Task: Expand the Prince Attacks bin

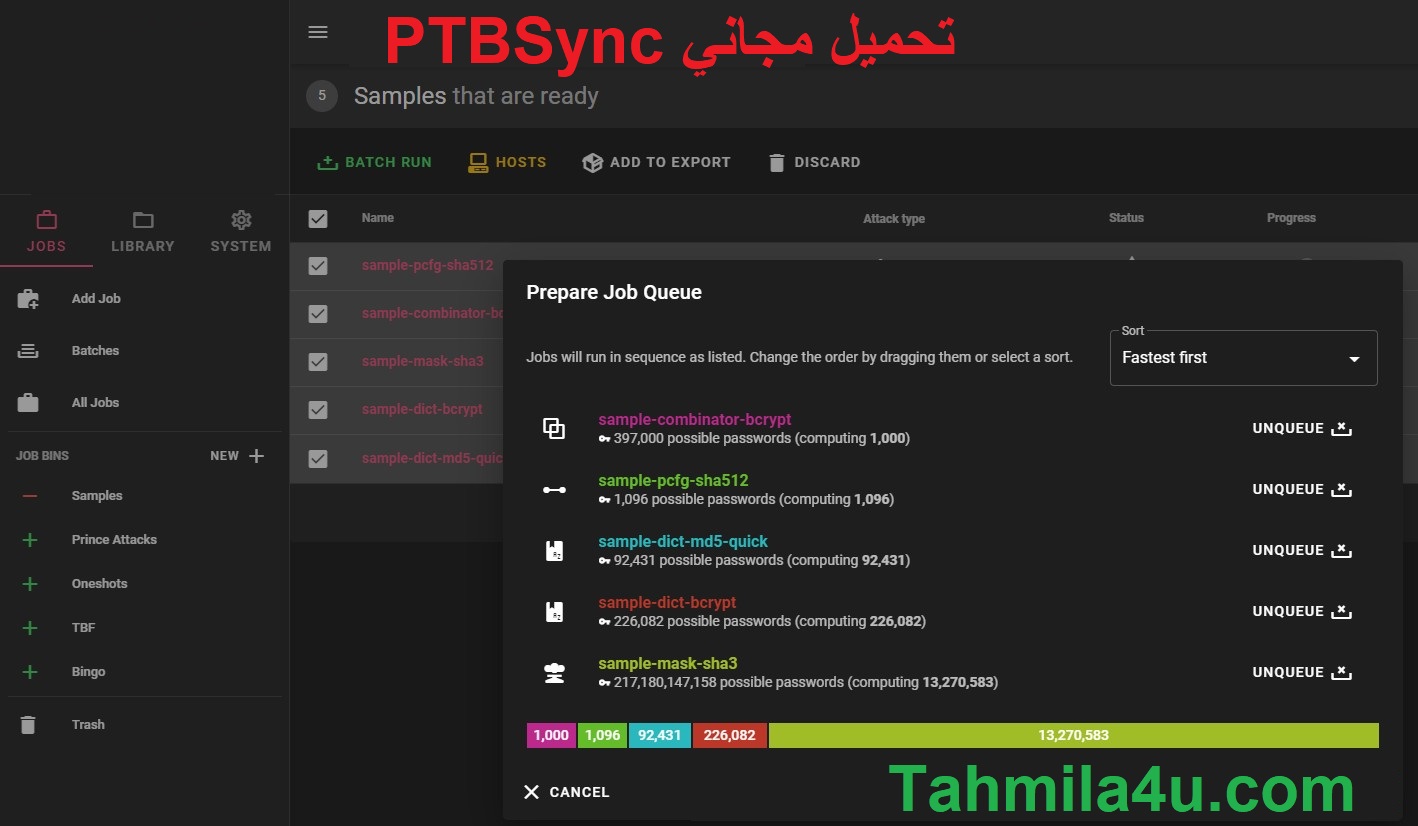Action: click(30, 540)
